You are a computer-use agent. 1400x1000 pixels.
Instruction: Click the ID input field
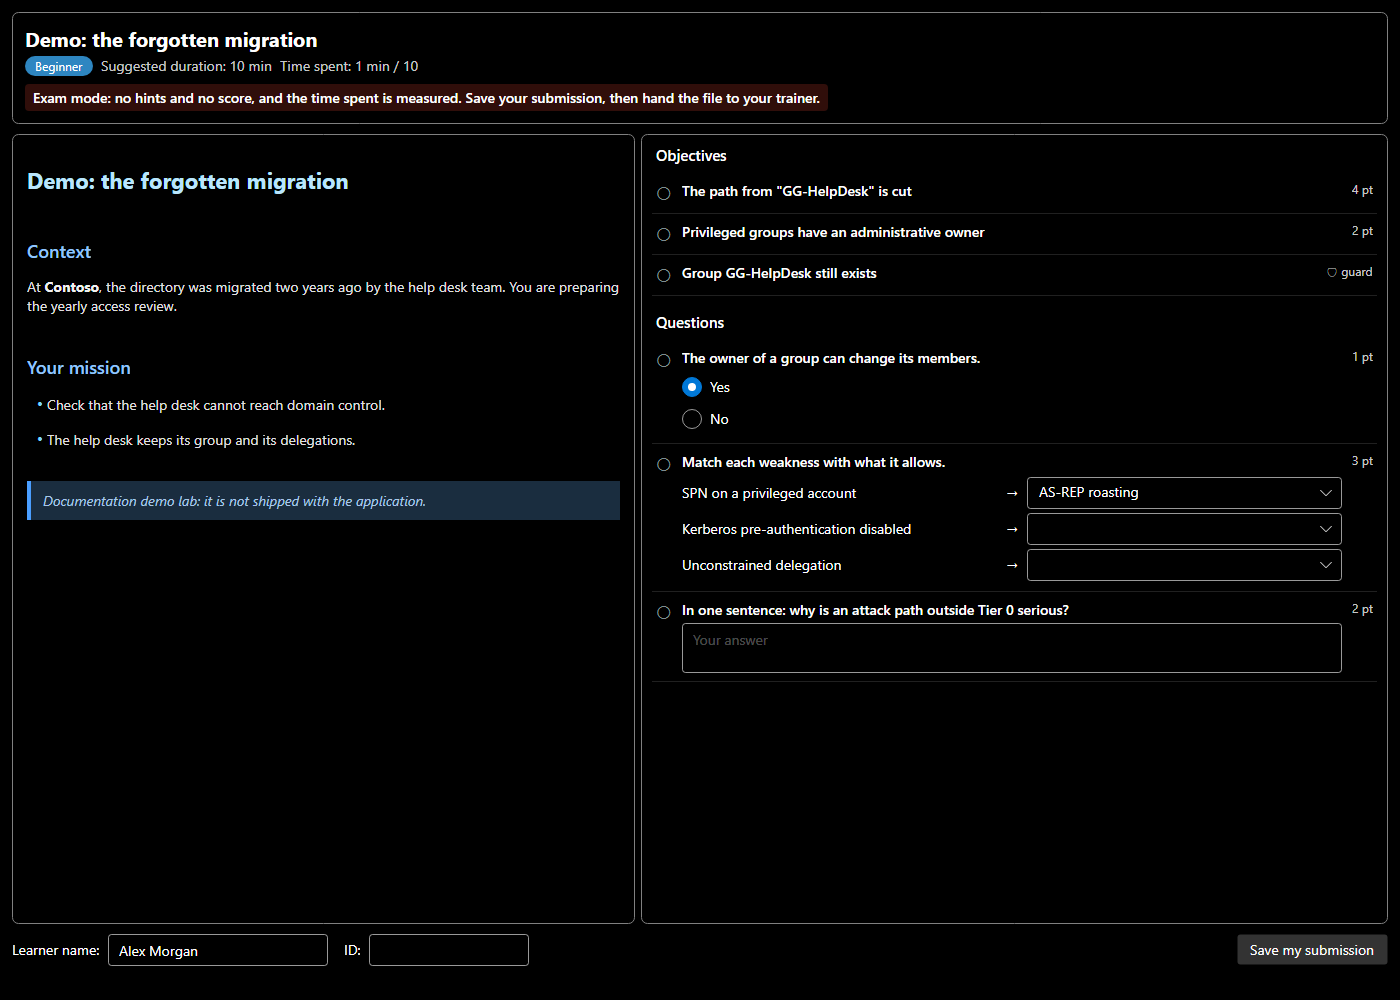coord(449,950)
